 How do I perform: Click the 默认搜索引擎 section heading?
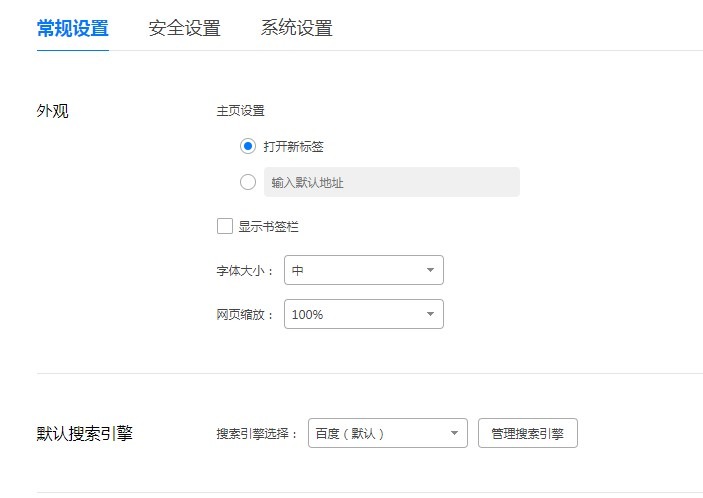point(85,433)
